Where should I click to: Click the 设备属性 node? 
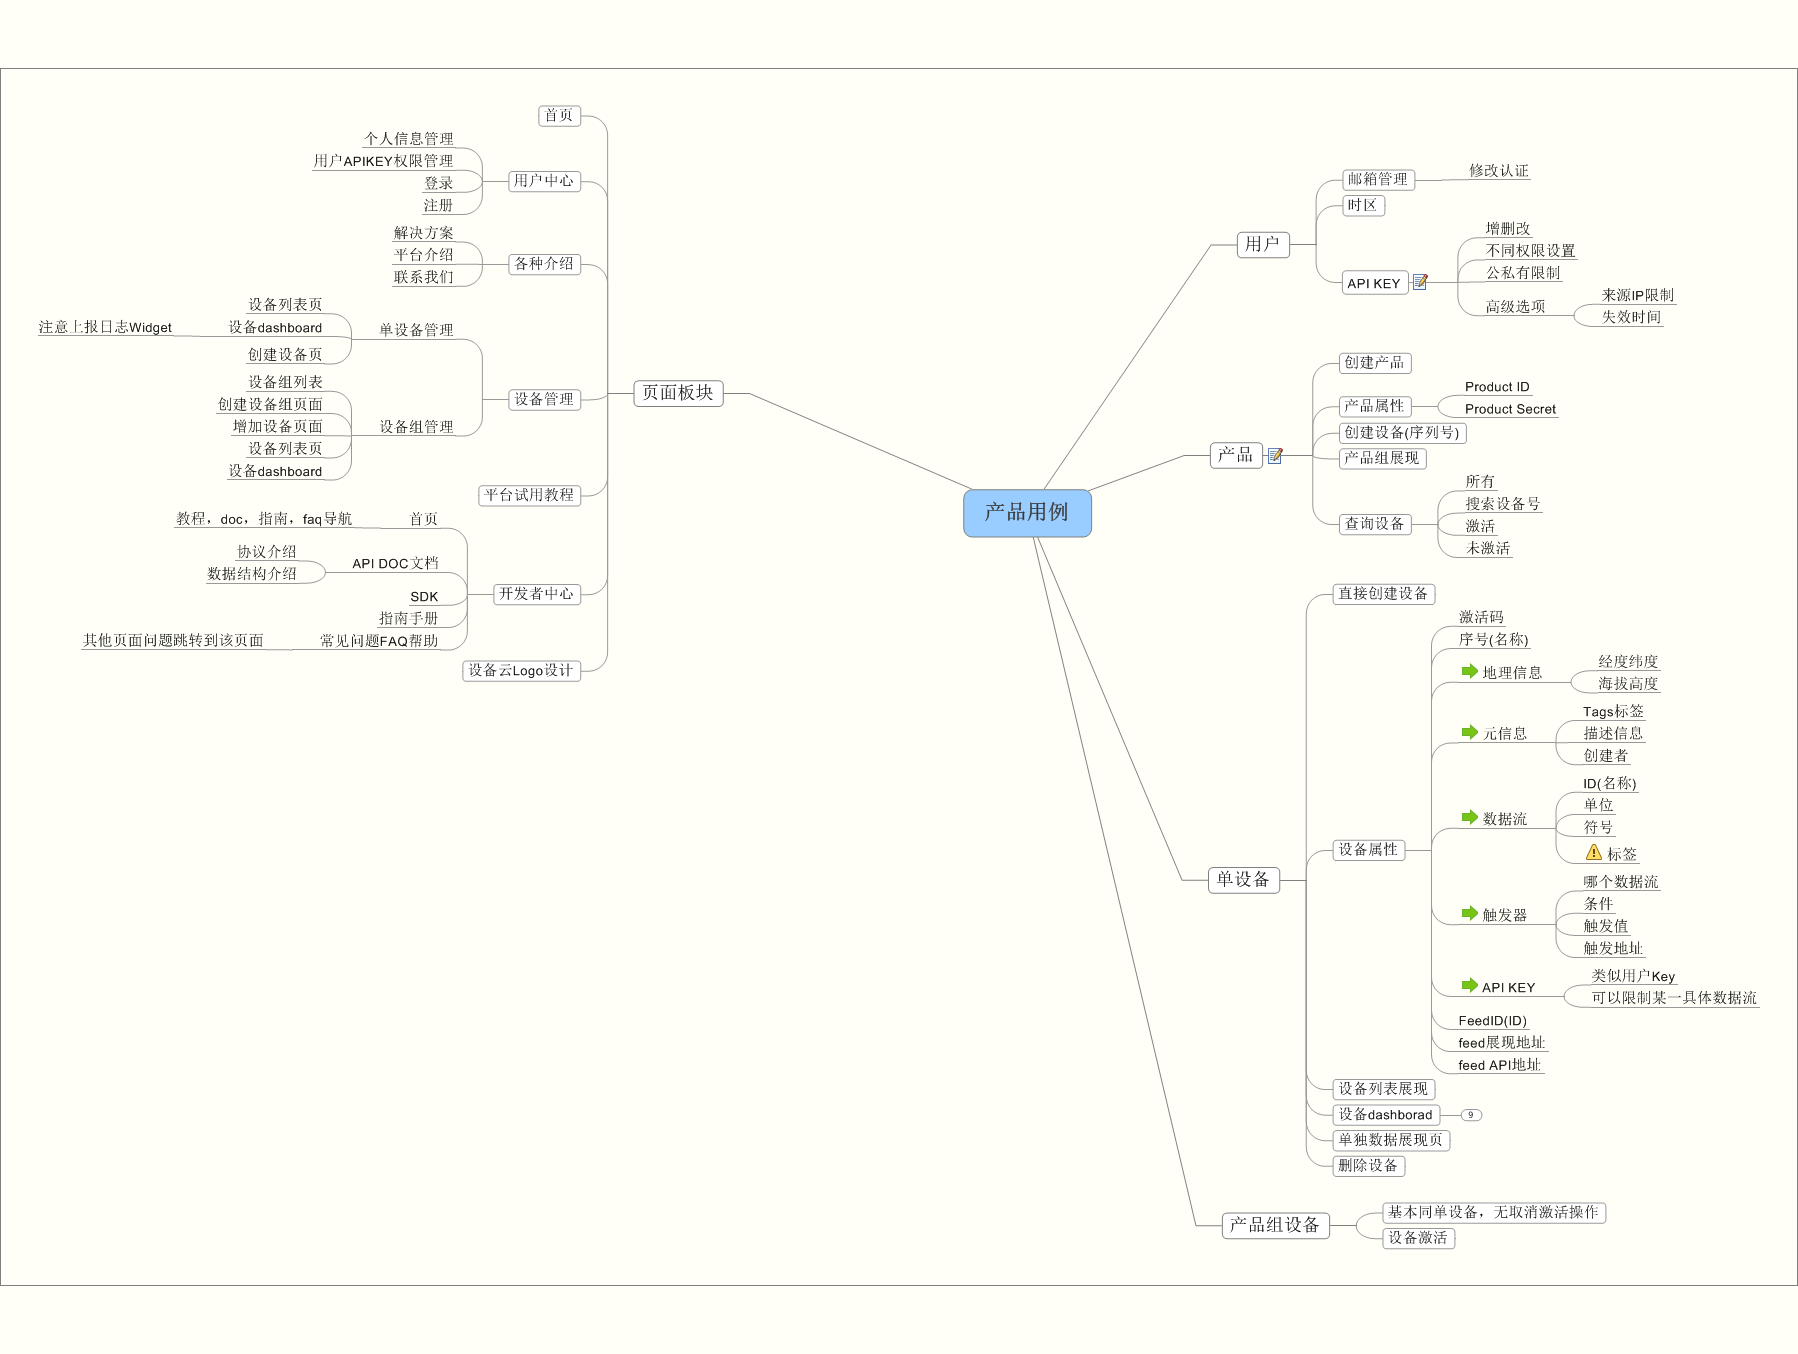click(x=1369, y=850)
